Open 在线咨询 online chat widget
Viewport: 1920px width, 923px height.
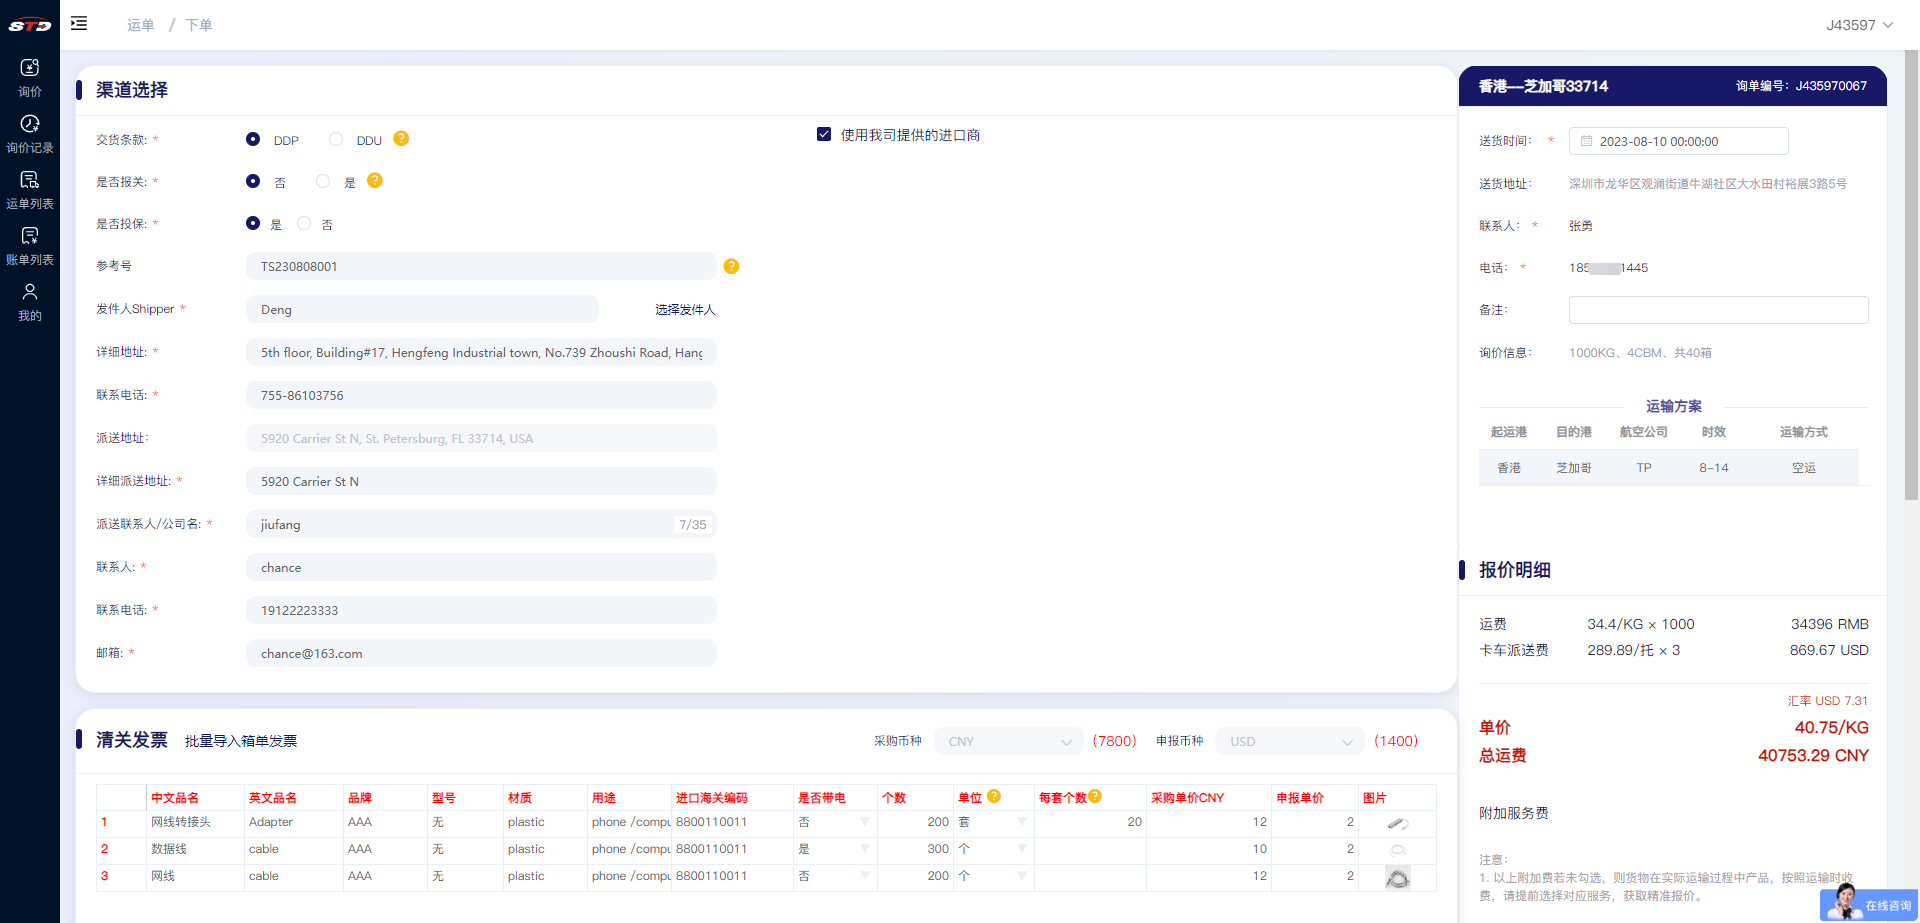[x=1869, y=904]
